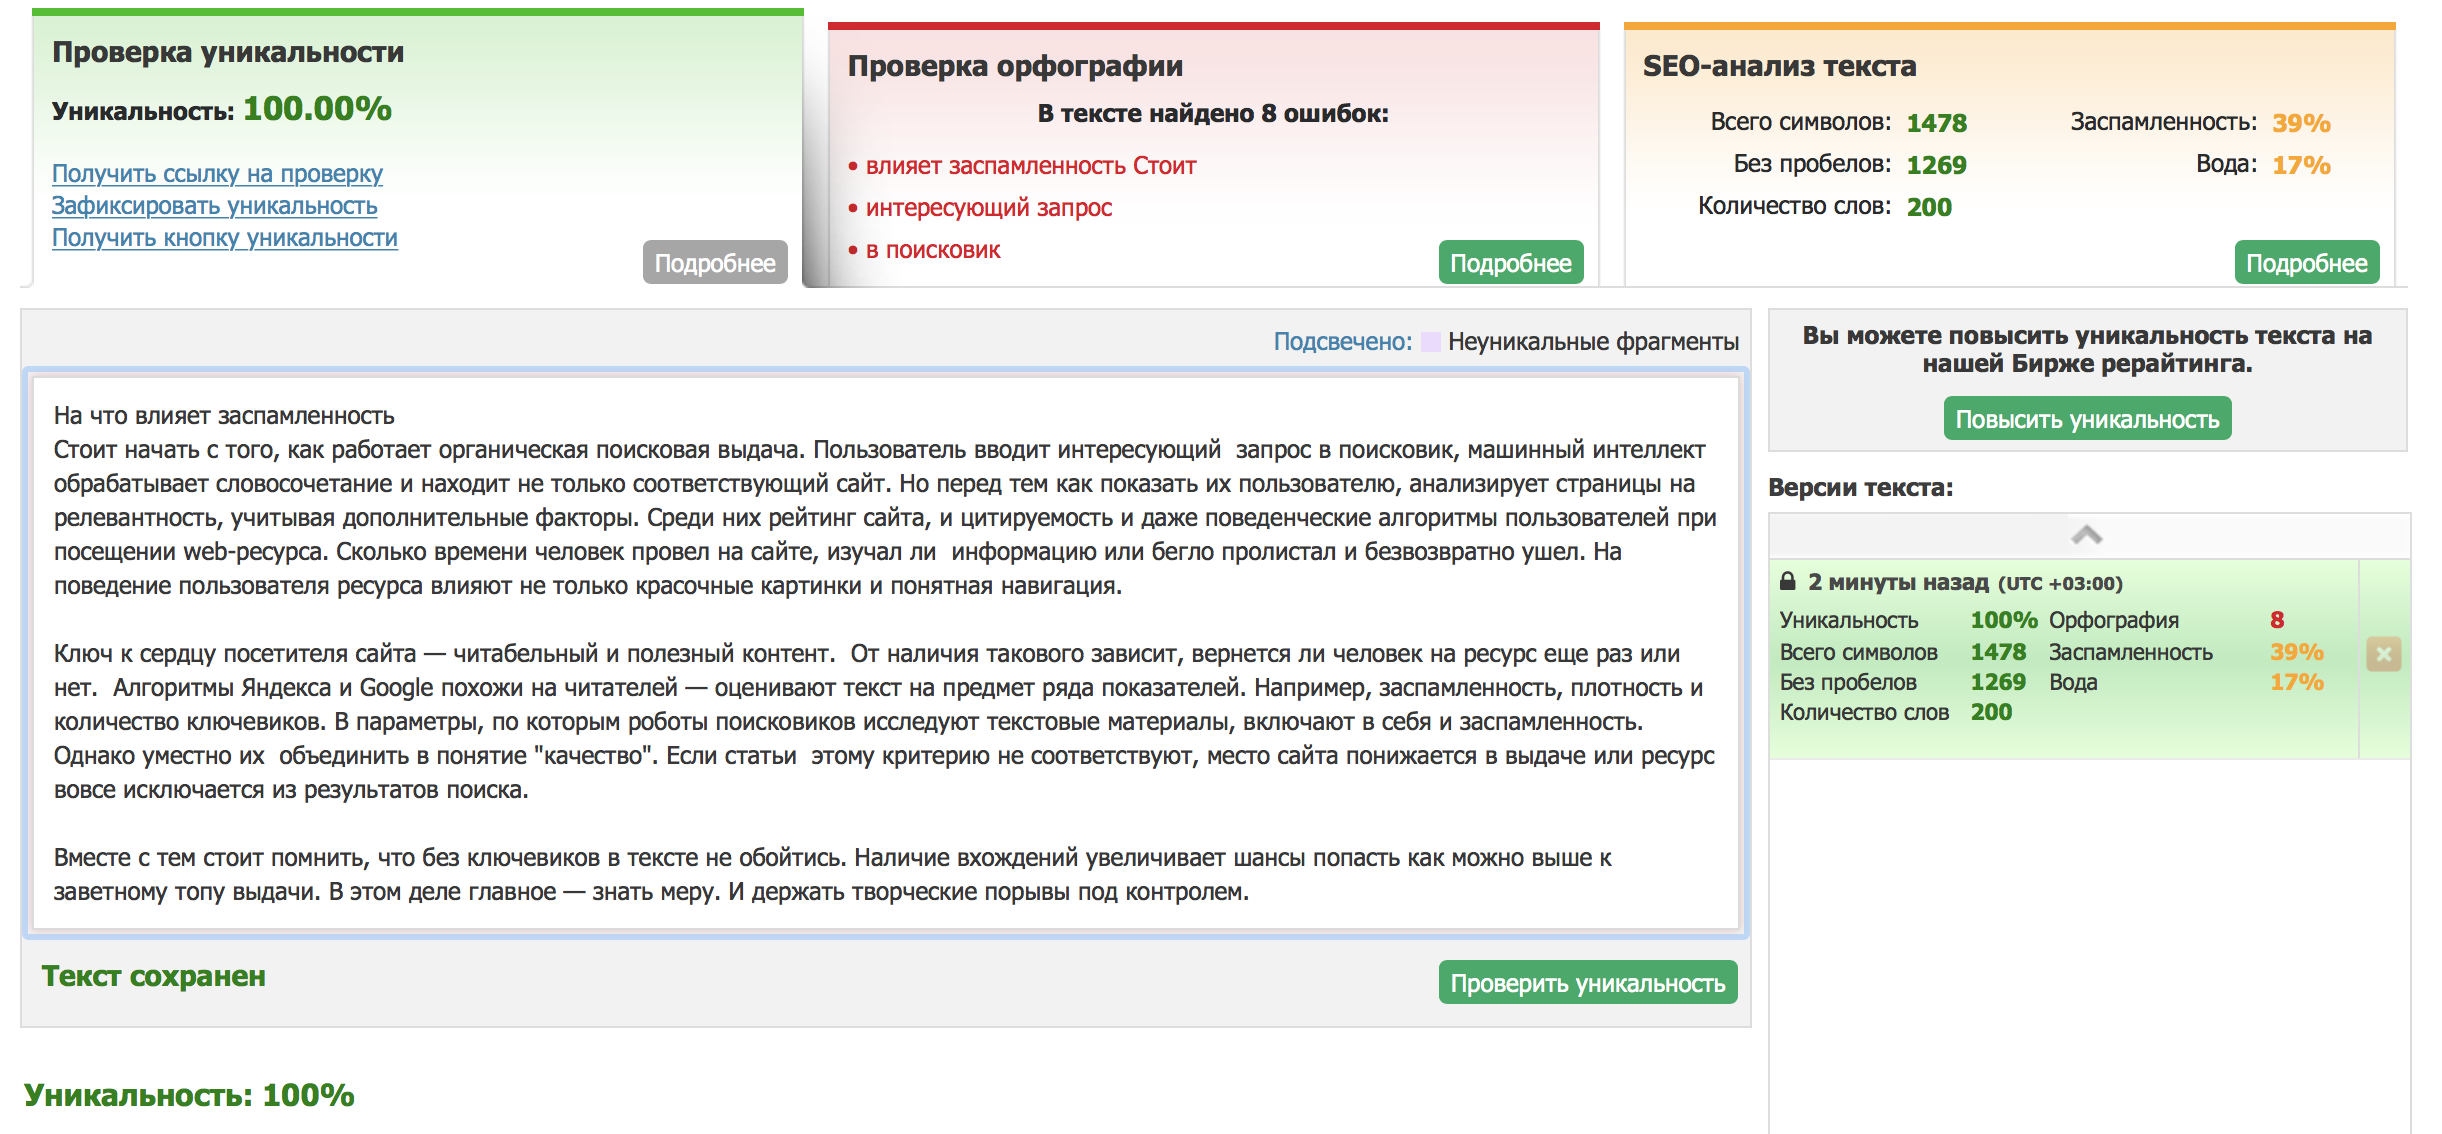This screenshot has width=2442, height=1134.
Task: Click 'Зафиксировать уникальность' link
Action: 214,205
